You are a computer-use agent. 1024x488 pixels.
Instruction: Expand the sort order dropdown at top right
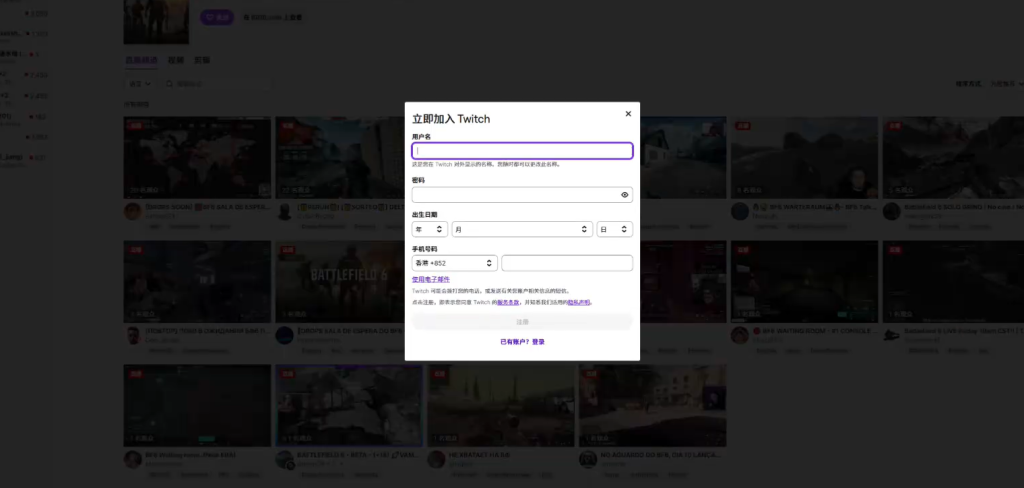999,84
